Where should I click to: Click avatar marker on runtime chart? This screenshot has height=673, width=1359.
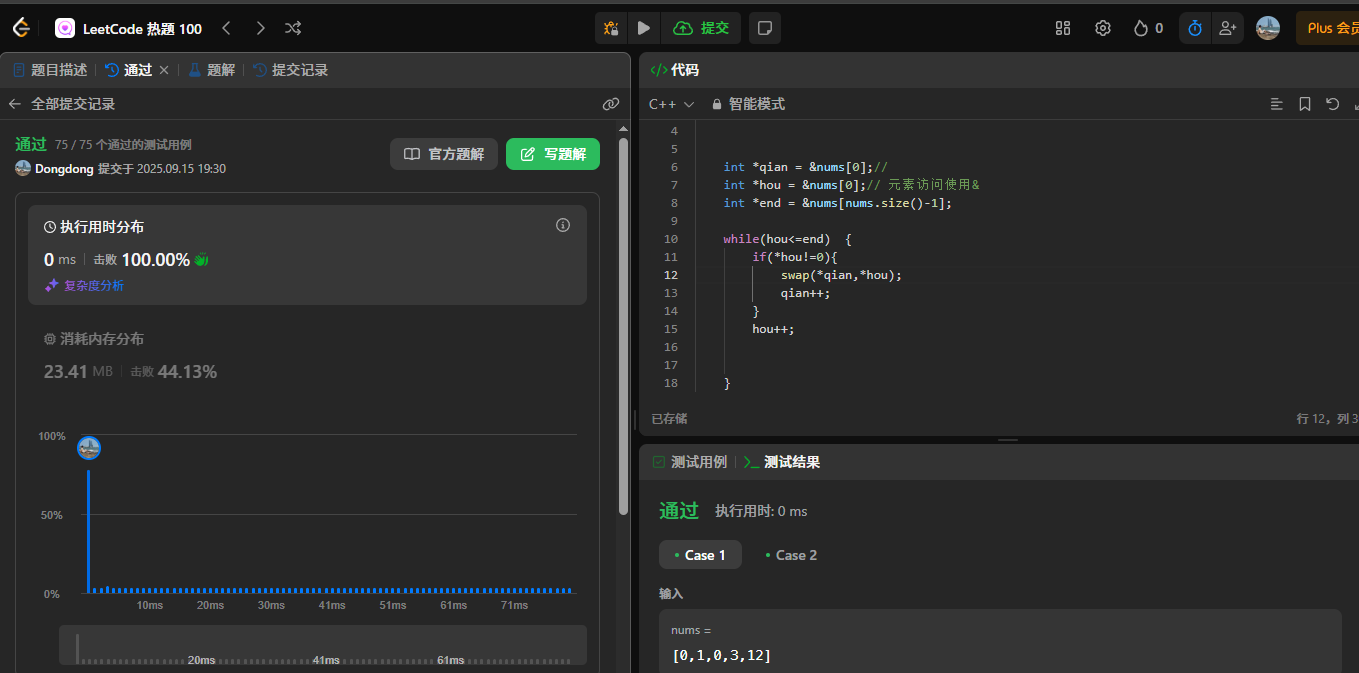[x=89, y=448]
